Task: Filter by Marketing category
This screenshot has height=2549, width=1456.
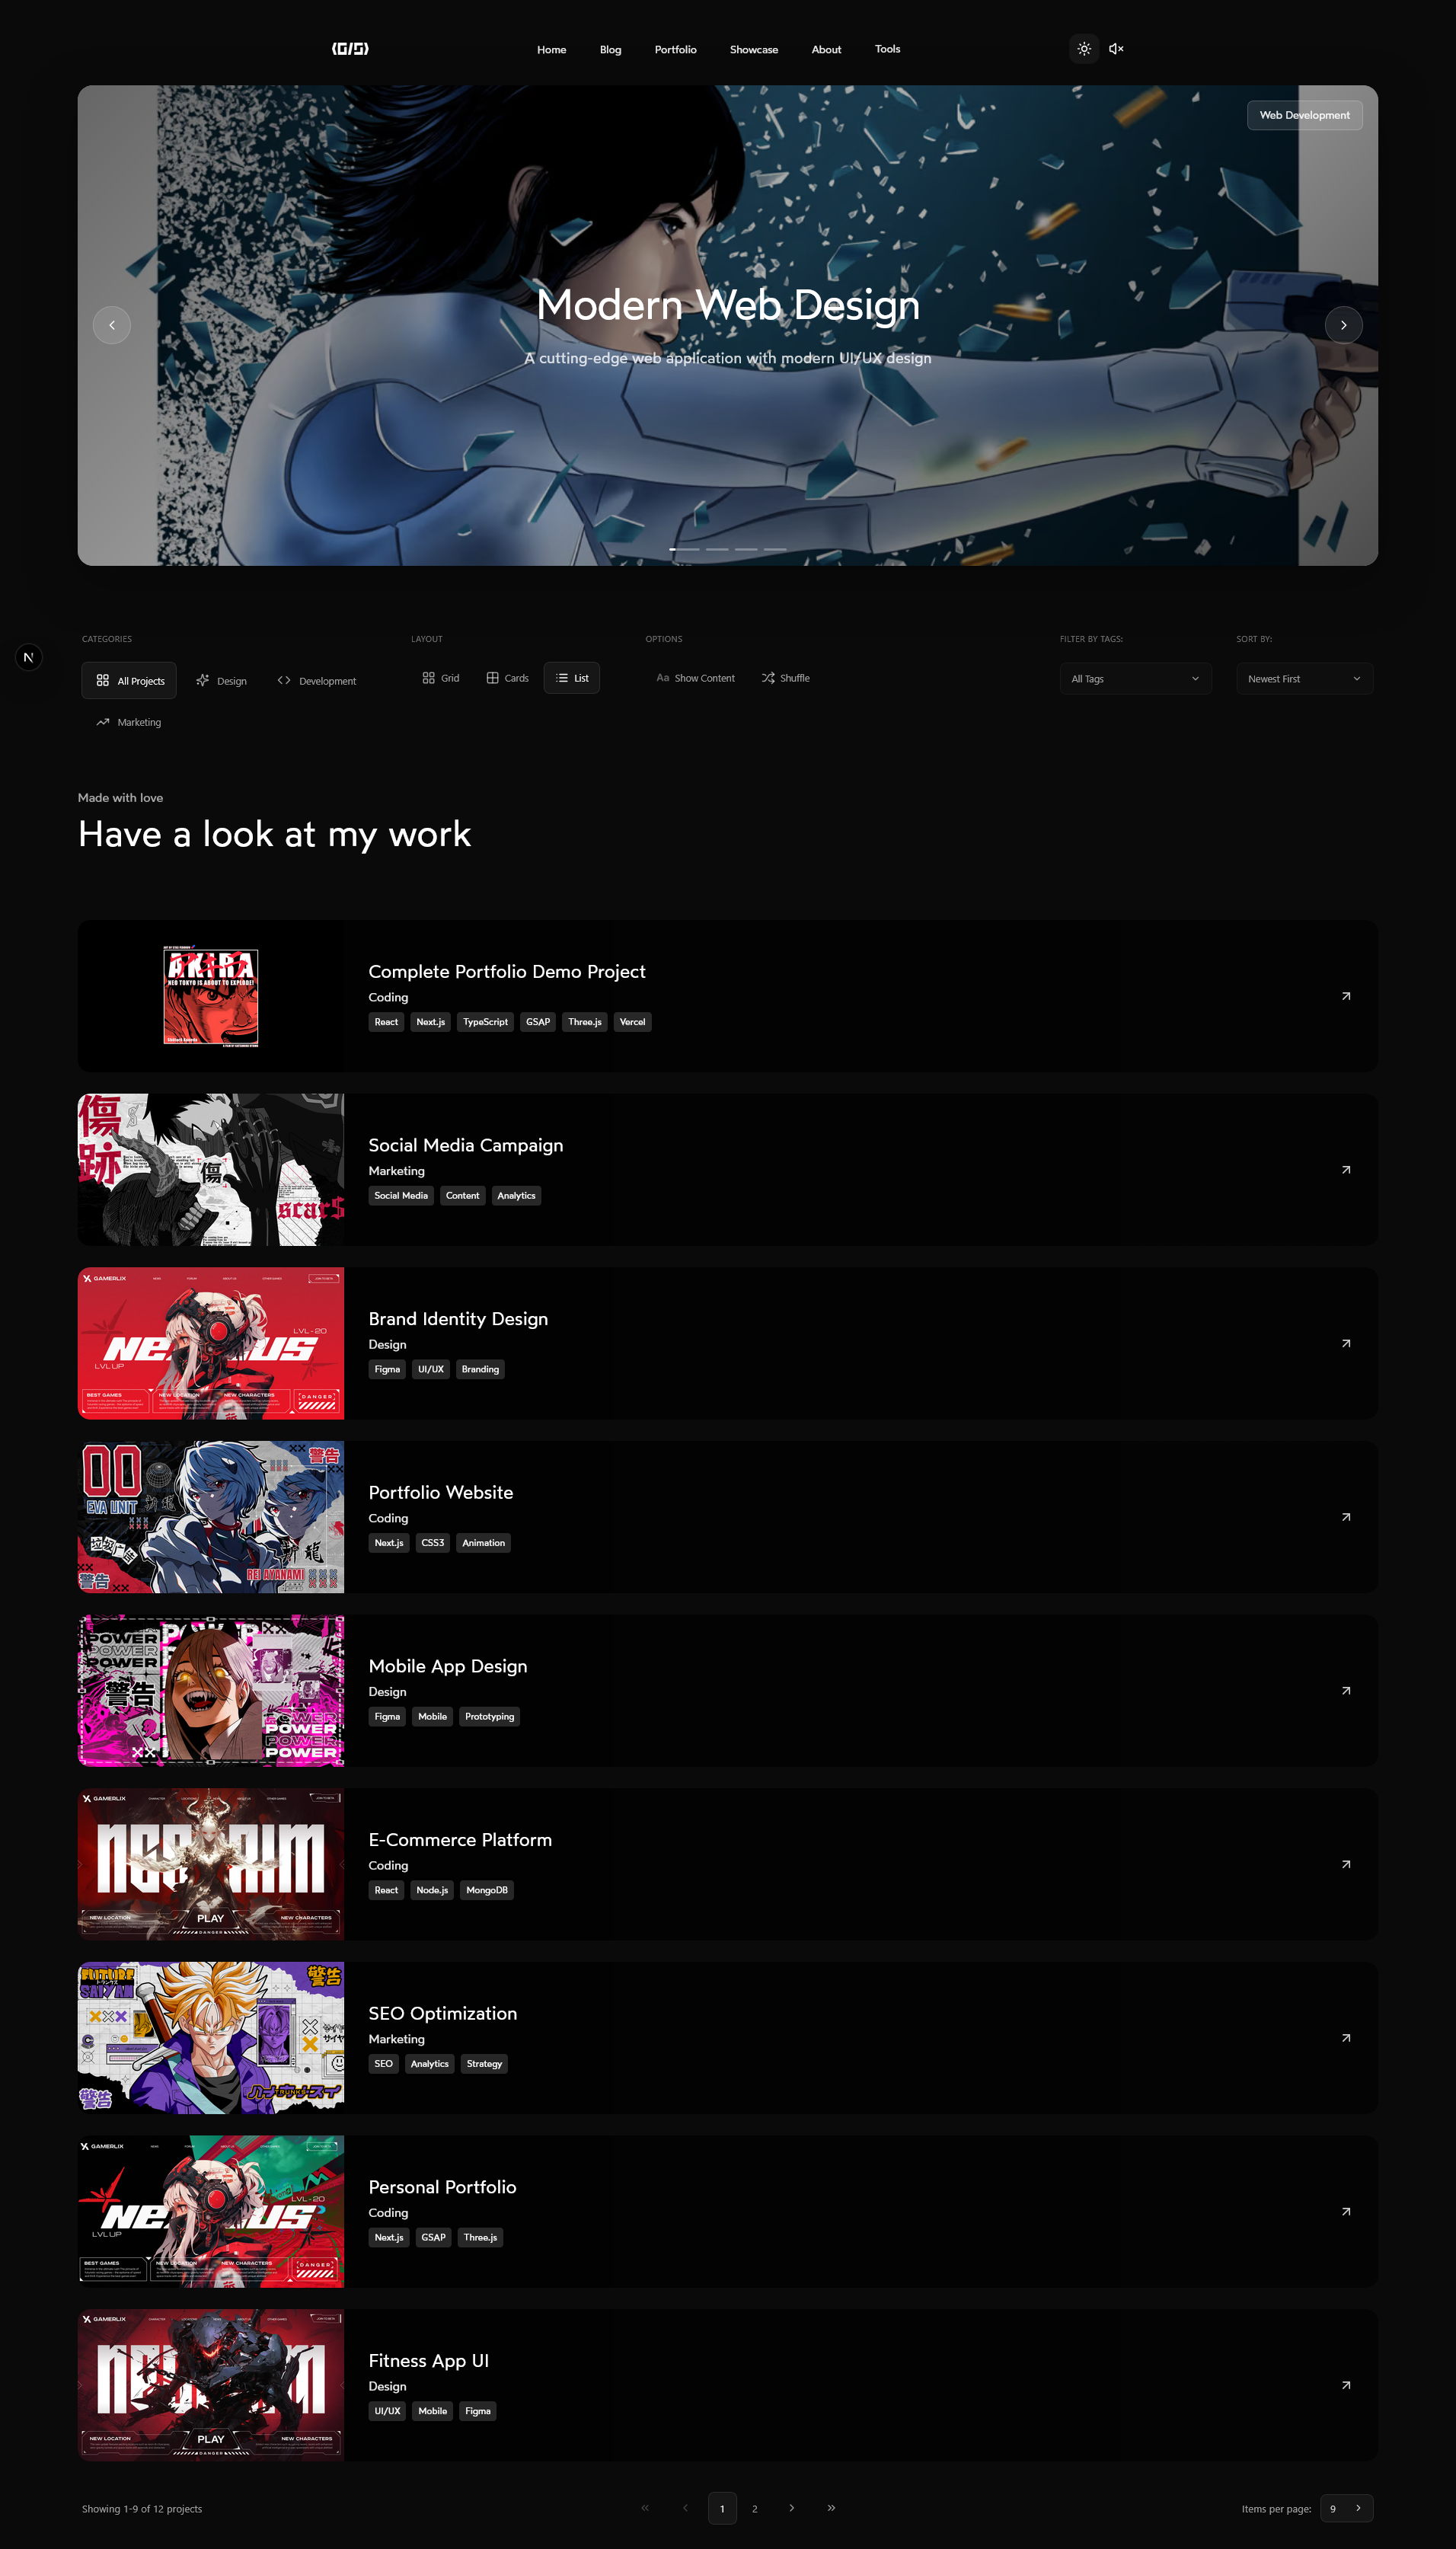Action: (128, 722)
